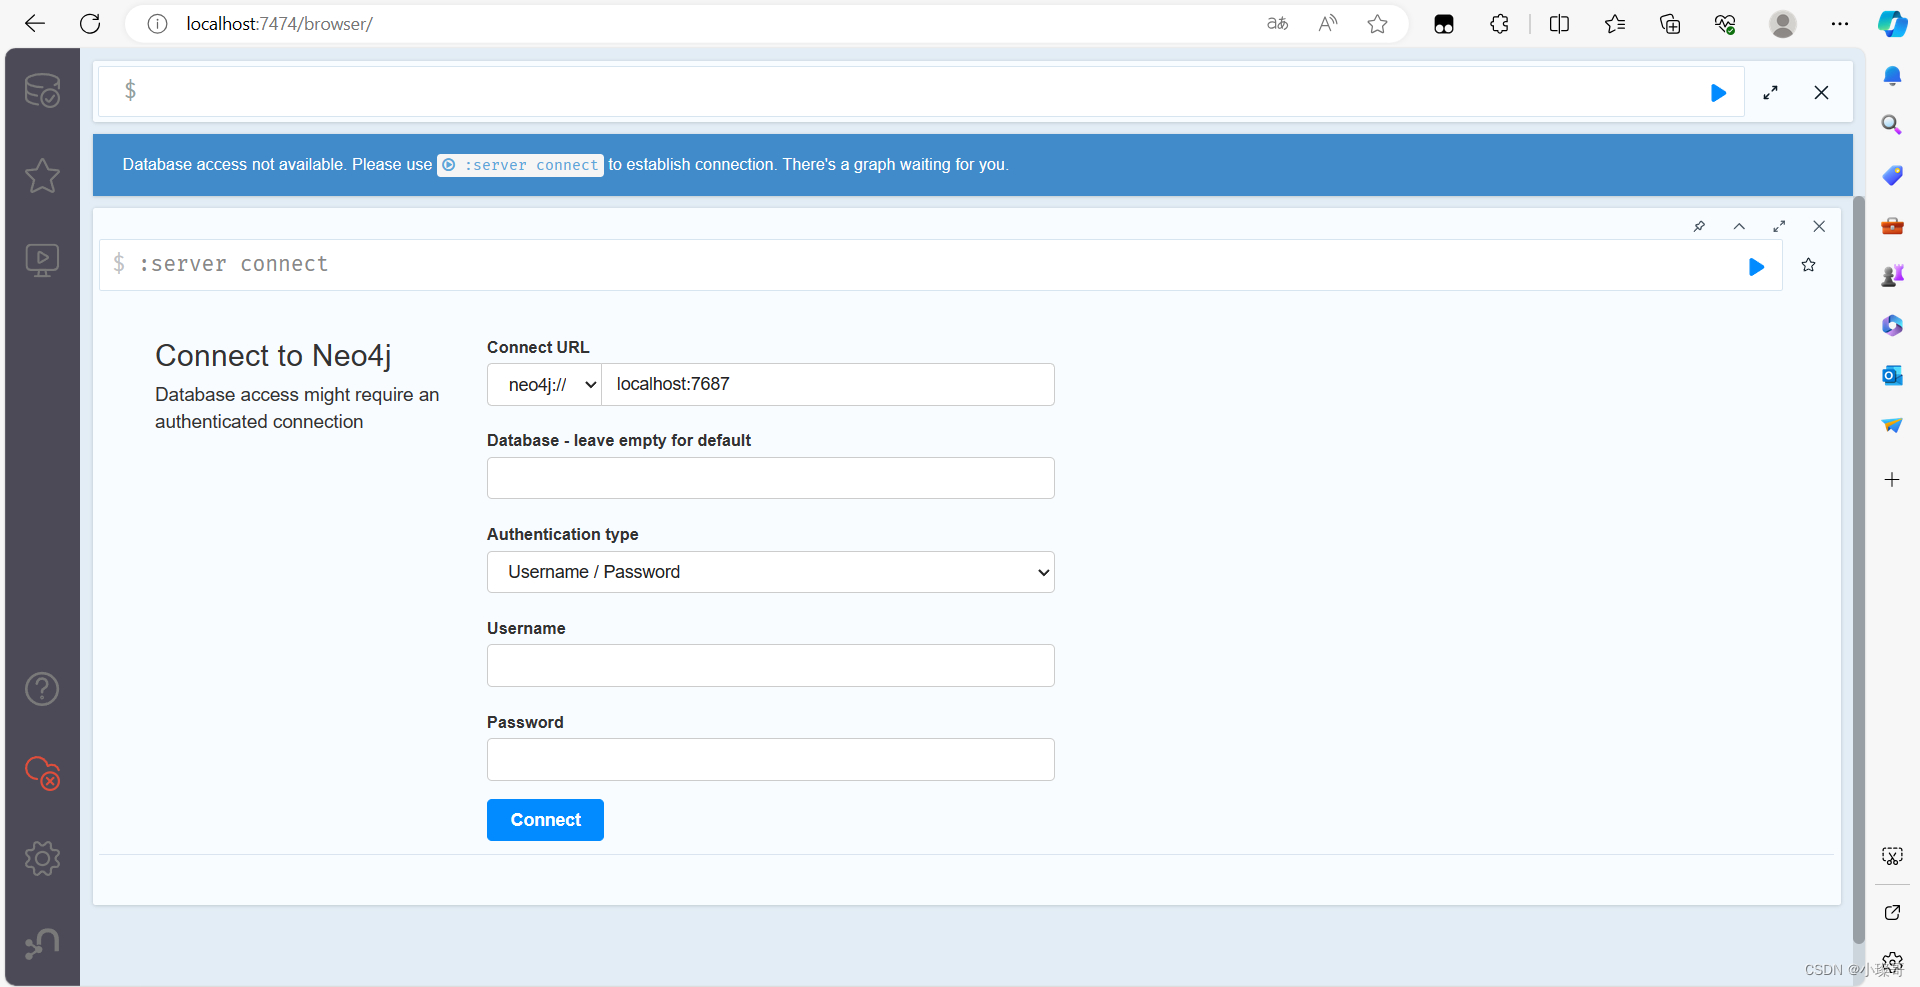Click the blue Connect button
1920x987 pixels.
click(545, 820)
